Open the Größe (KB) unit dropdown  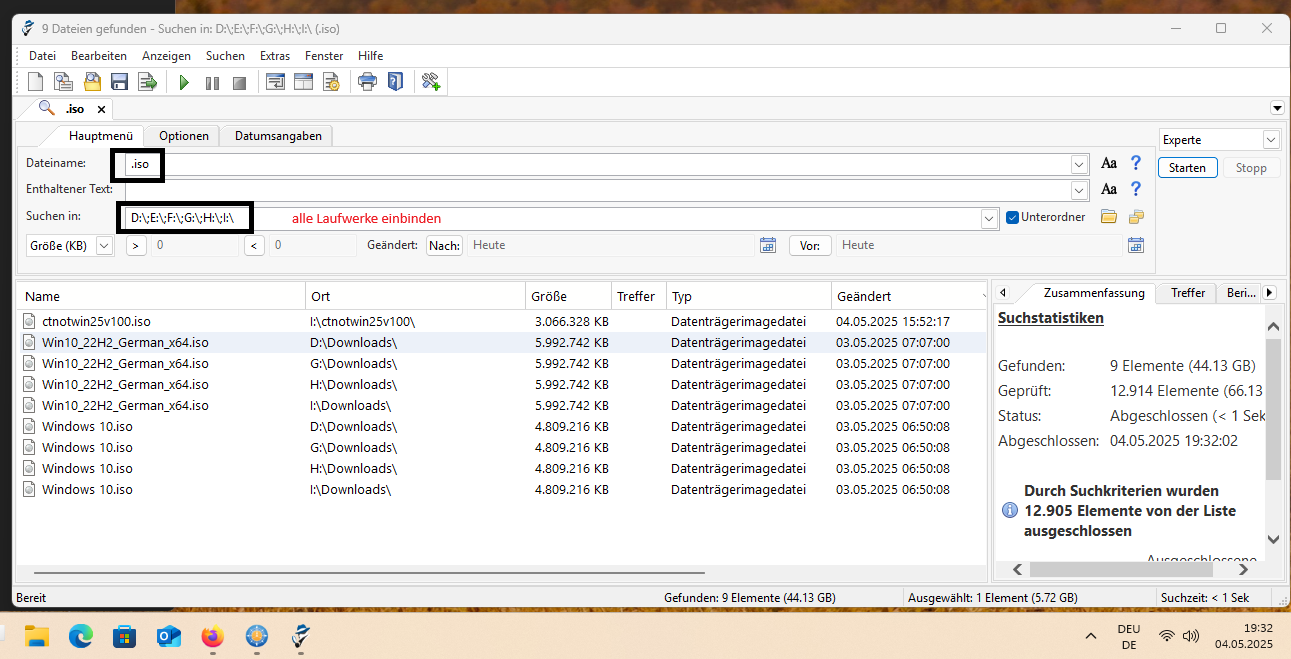105,245
